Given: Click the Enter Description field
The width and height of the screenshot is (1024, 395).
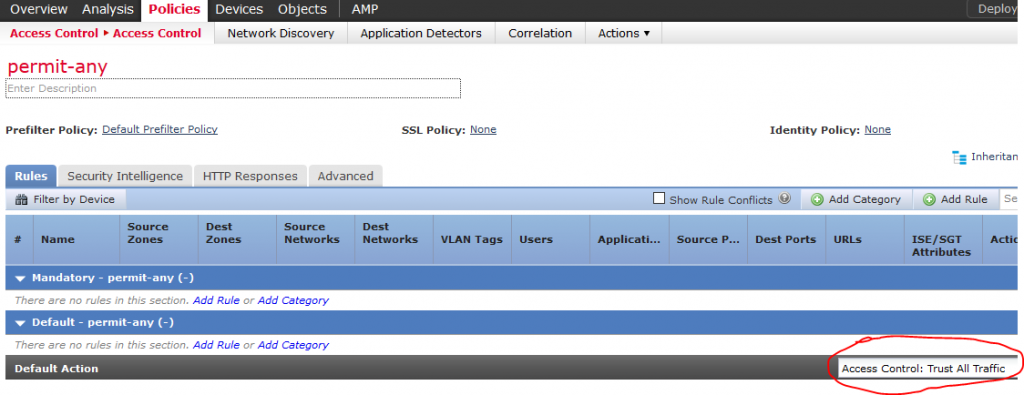Looking at the screenshot, I should coord(233,88).
